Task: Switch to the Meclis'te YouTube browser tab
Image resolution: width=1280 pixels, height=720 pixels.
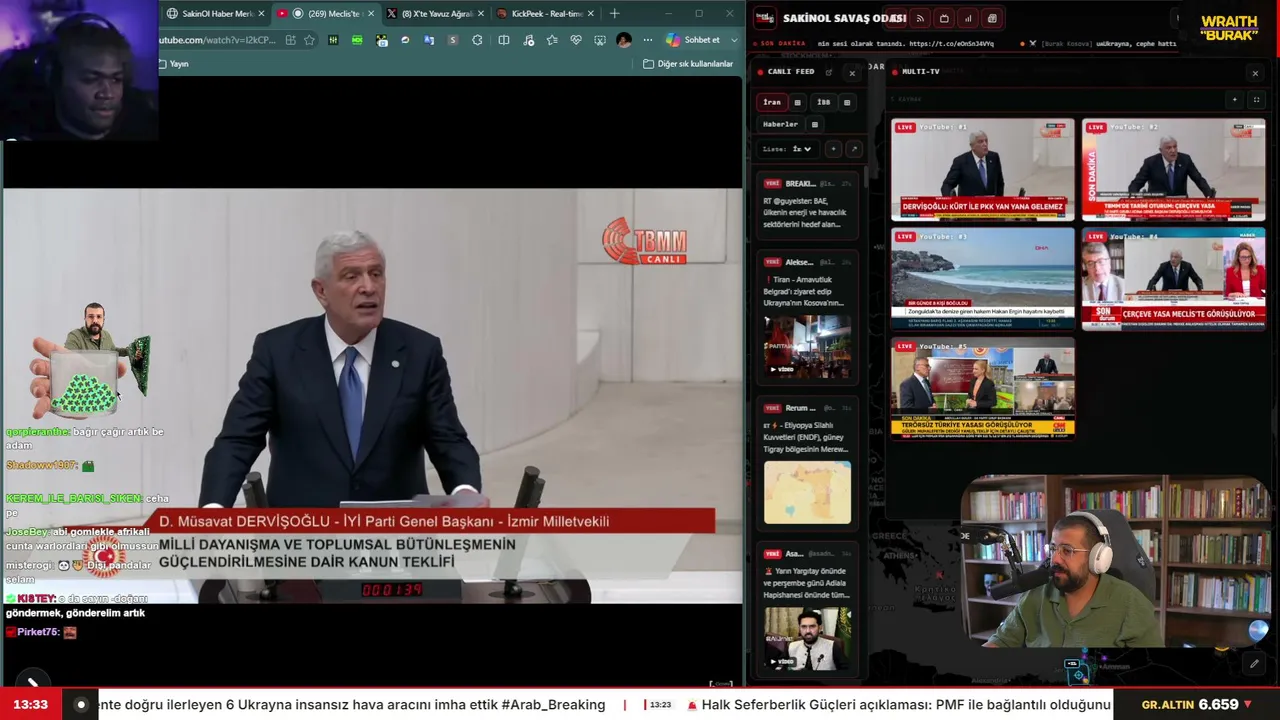Action: click(x=324, y=14)
